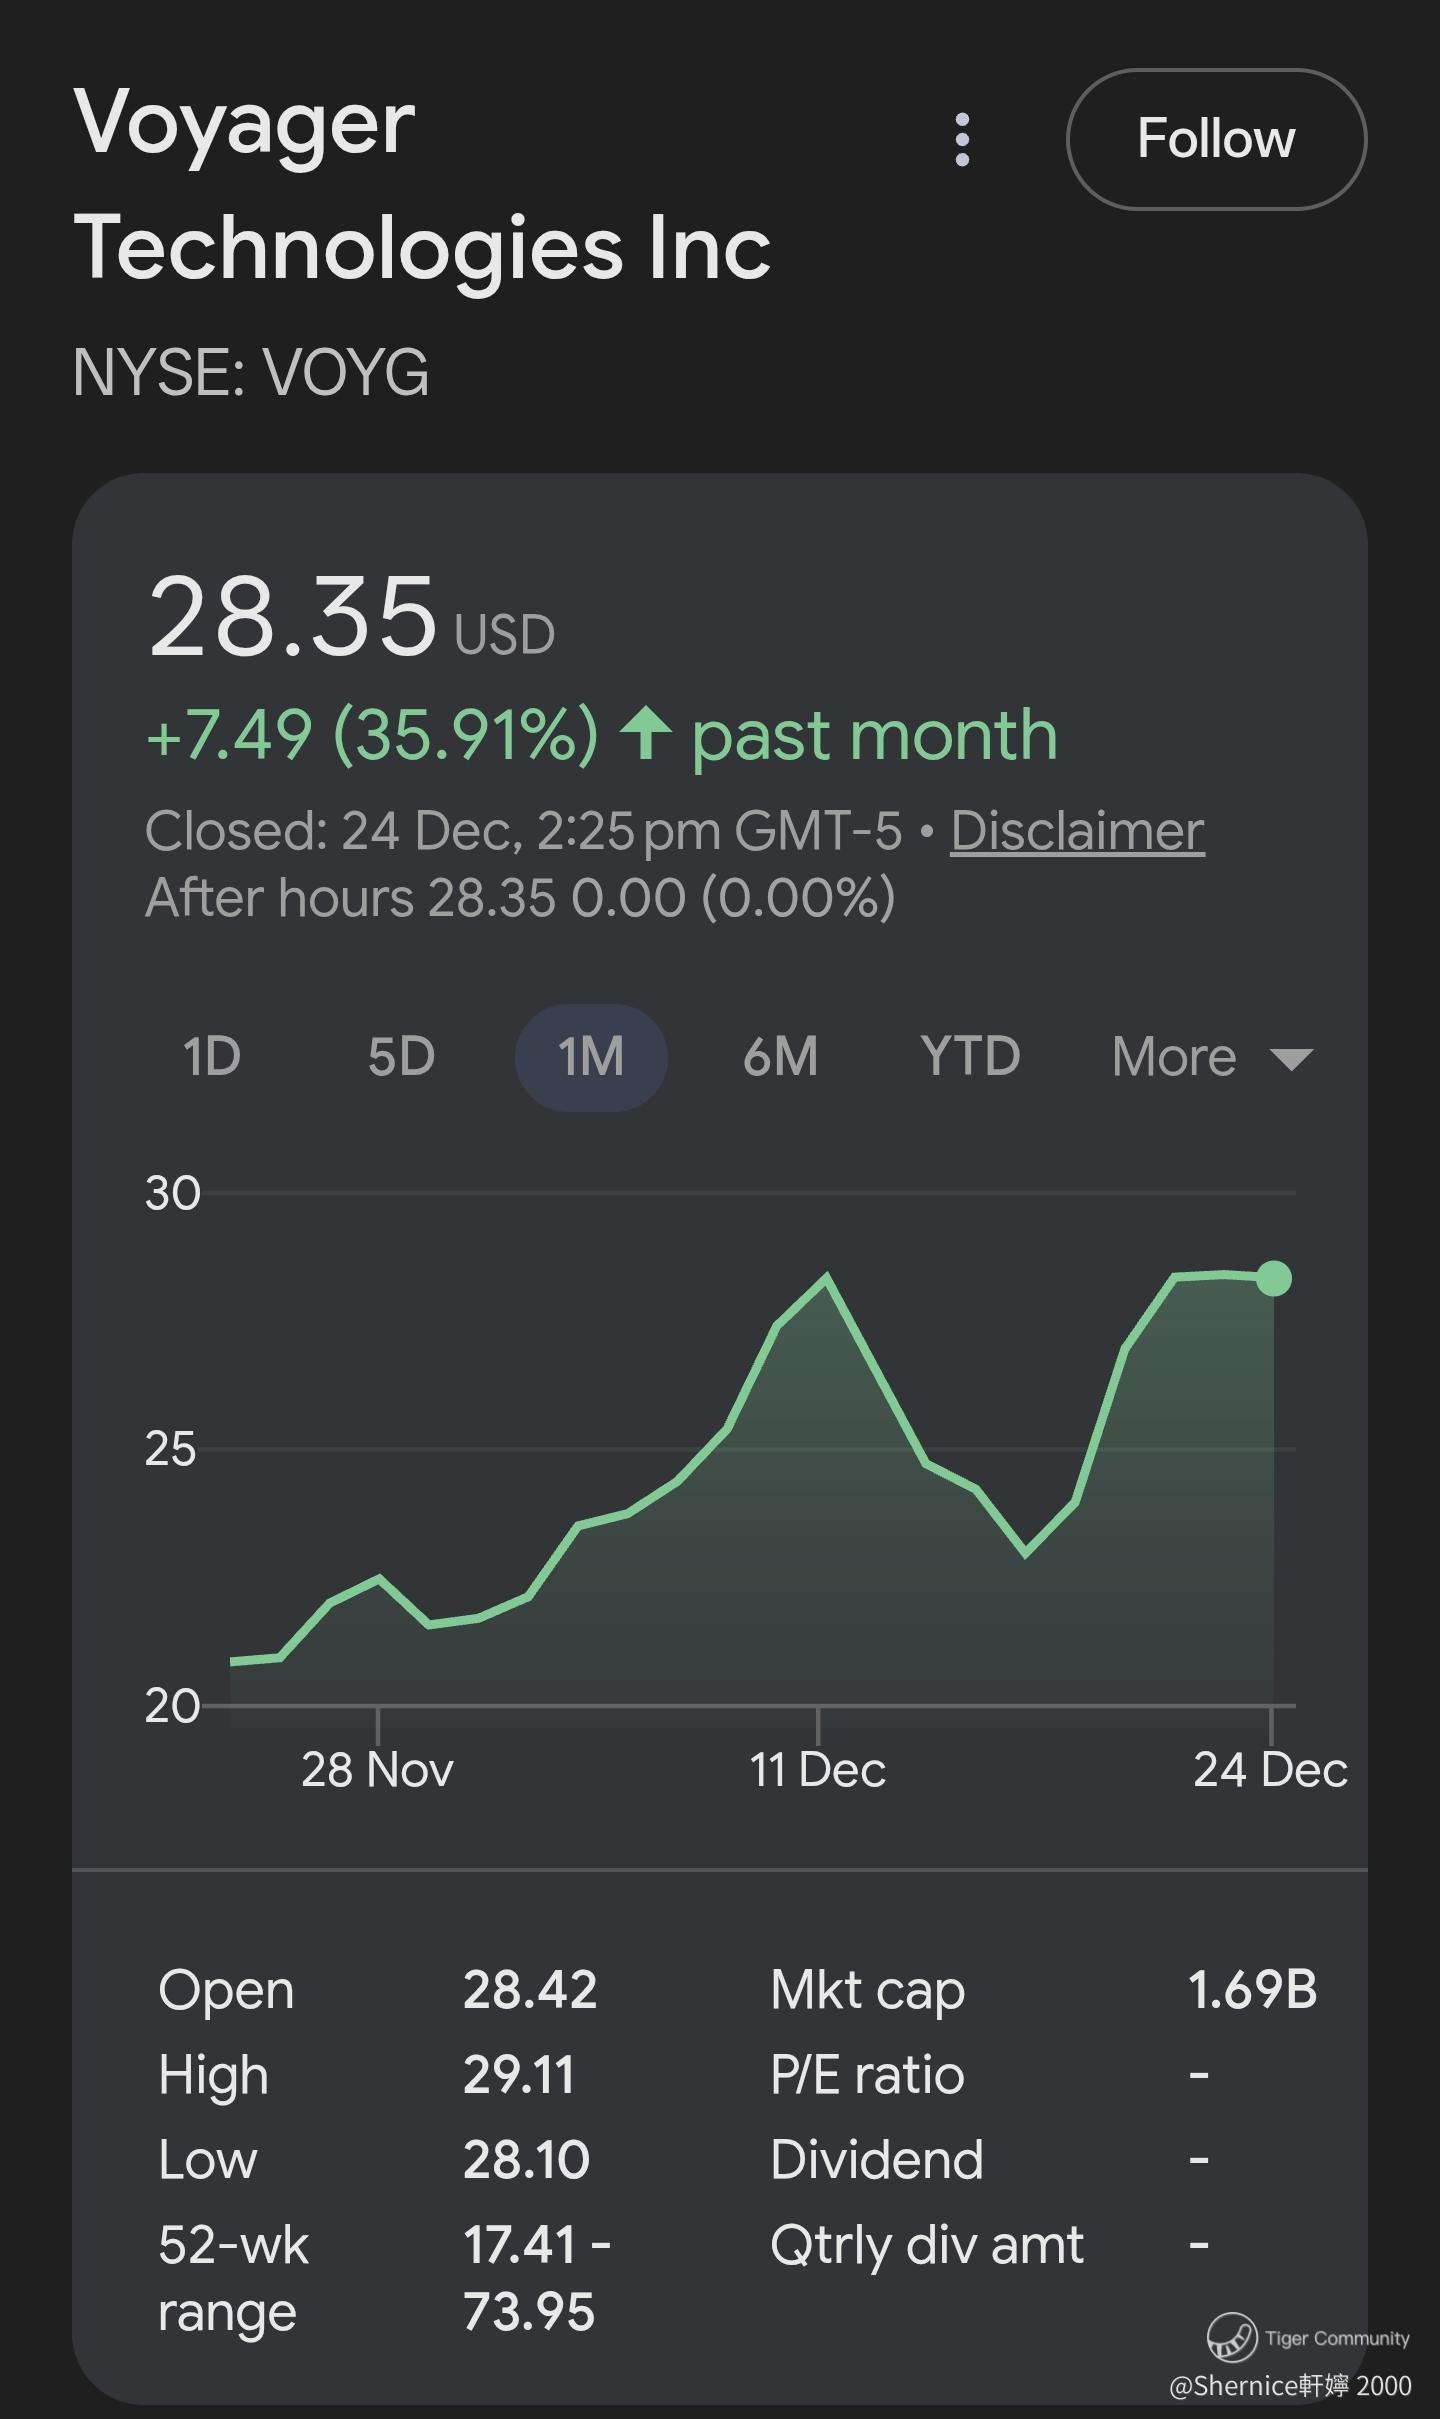Click the 52-wk range label

point(233,2278)
